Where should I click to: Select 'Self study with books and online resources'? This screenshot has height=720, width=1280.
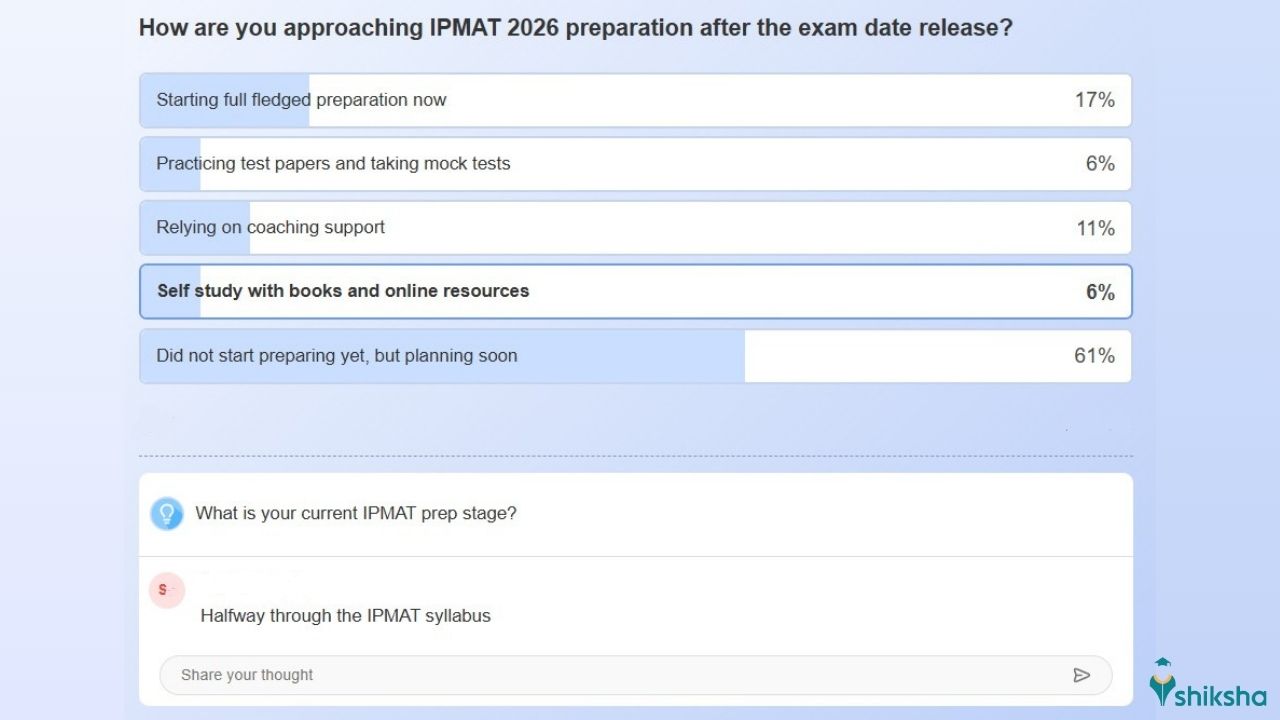(343, 292)
